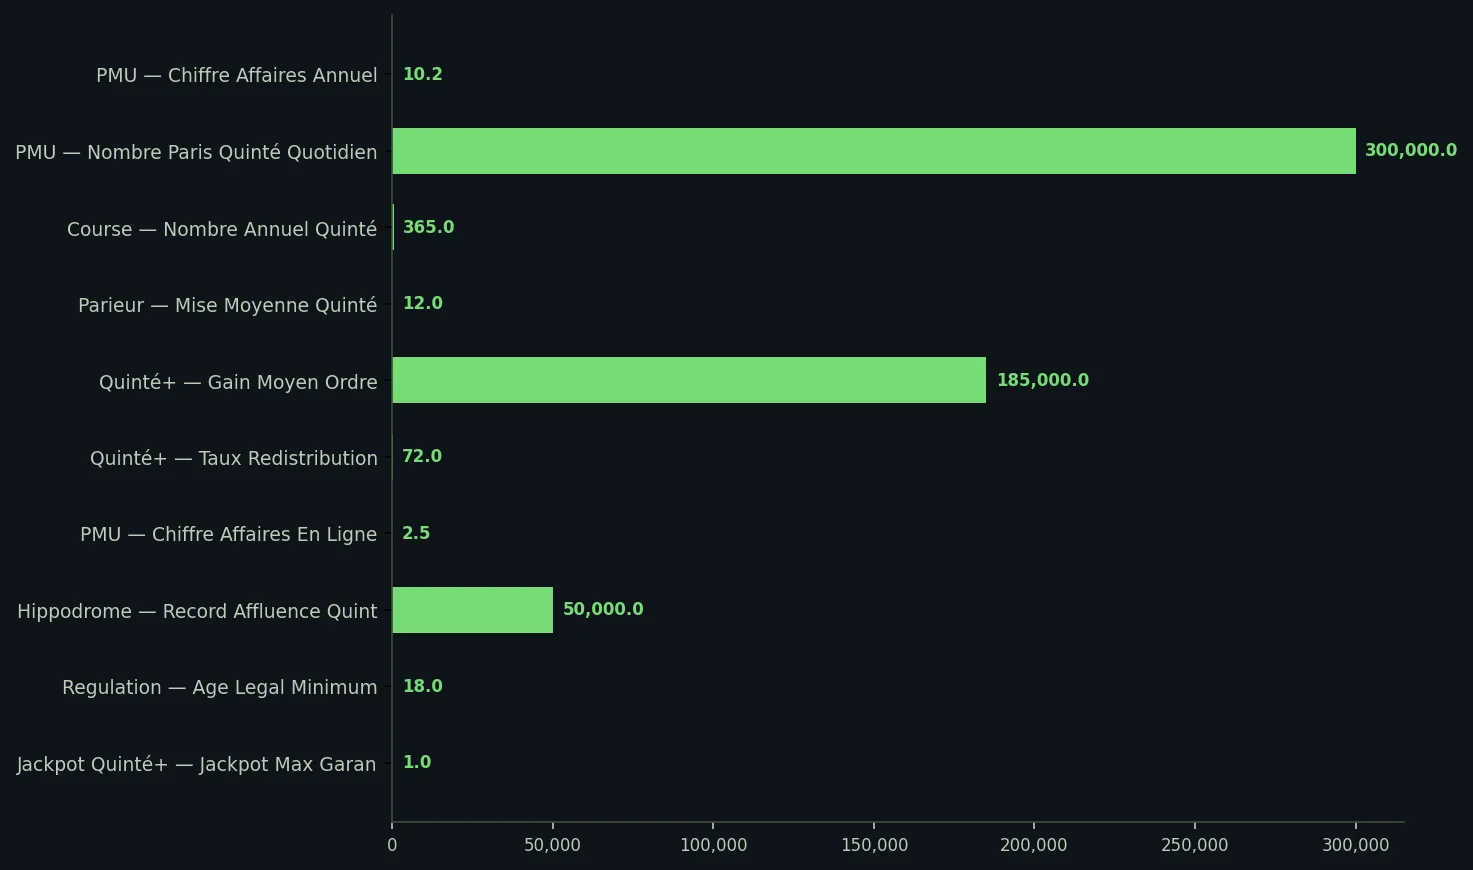Click the 100,000 x-axis tick label

point(713,845)
